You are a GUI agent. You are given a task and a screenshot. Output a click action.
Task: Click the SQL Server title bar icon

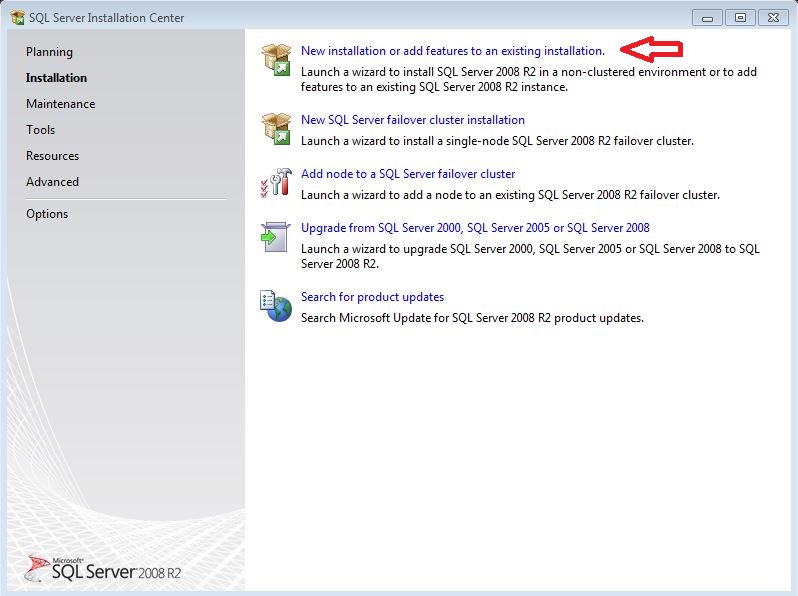pyautogui.click(x=17, y=18)
